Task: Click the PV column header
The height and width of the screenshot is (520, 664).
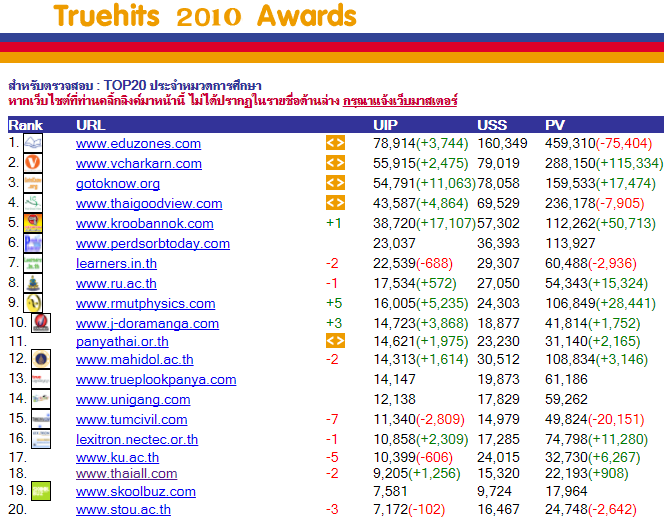Action: click(x=555, y=125)
